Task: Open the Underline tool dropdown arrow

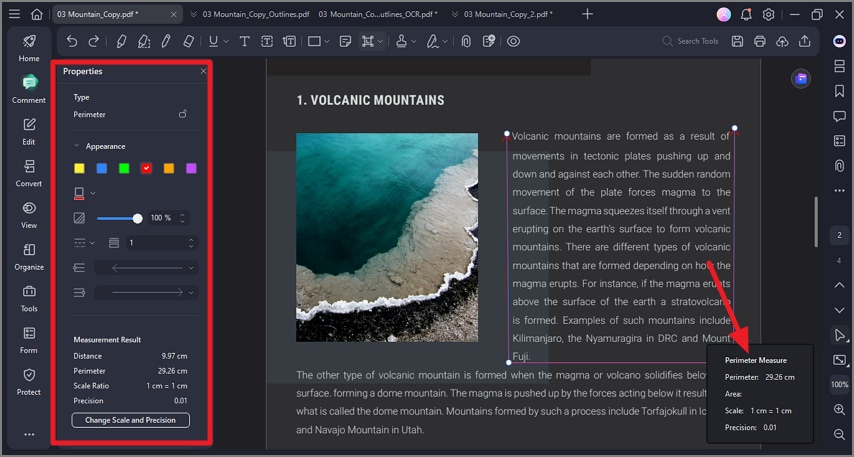Action: click(226, 41)
